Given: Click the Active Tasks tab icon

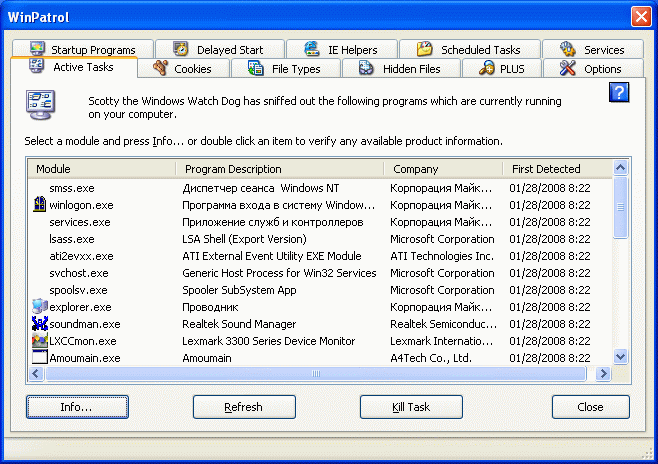Looking at the screenshot, I should pyautogui.click(x=37, y=66).
